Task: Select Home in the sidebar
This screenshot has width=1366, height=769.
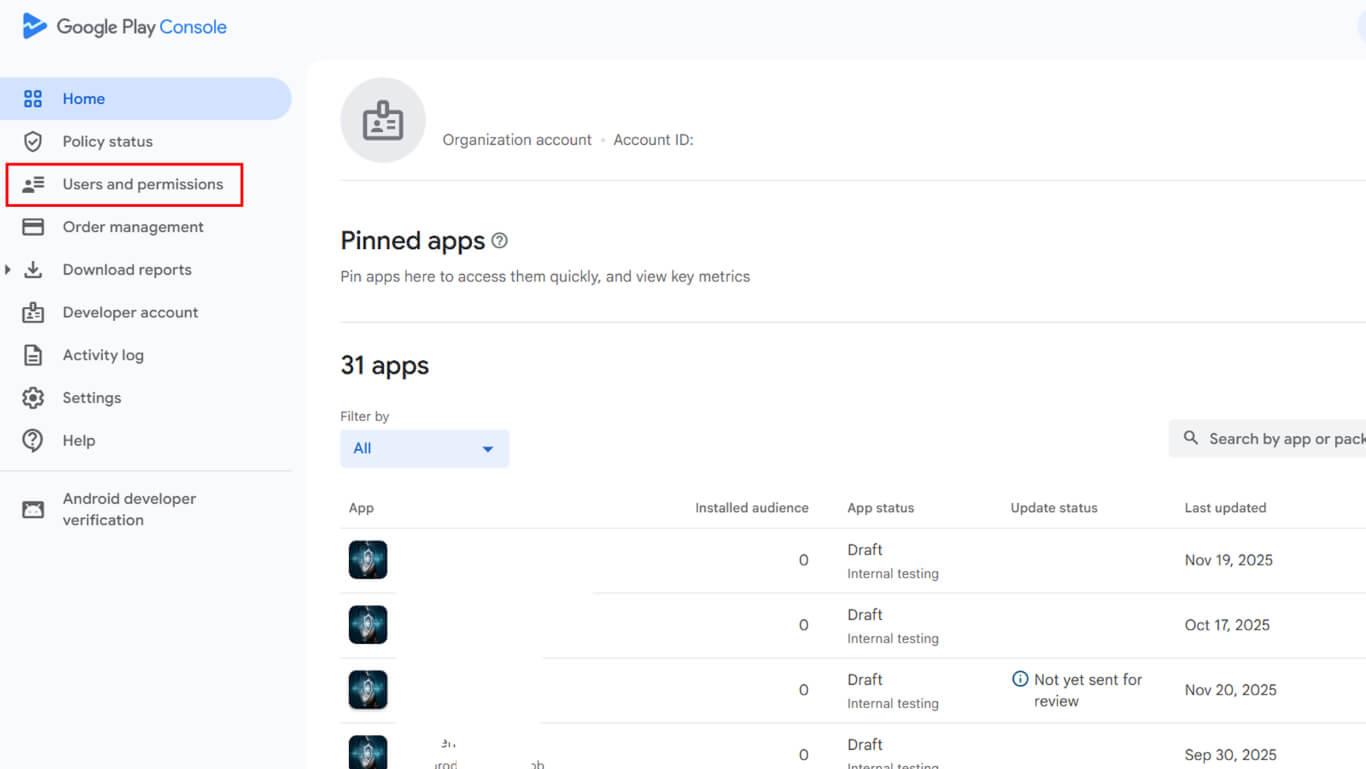Action: 84,99
